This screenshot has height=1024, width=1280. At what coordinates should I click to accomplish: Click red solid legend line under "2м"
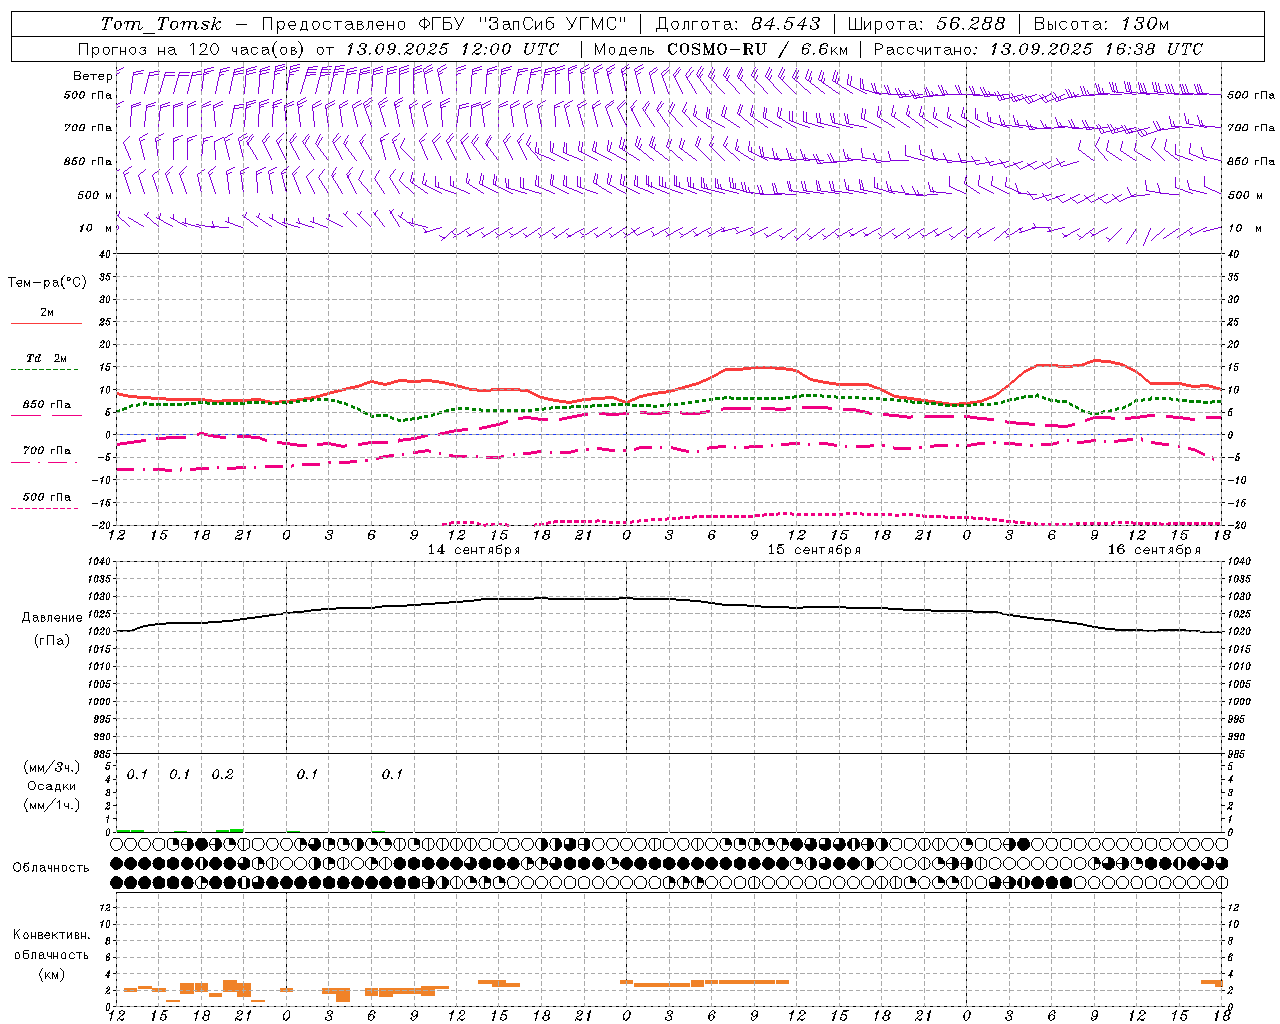click(46, 324)
